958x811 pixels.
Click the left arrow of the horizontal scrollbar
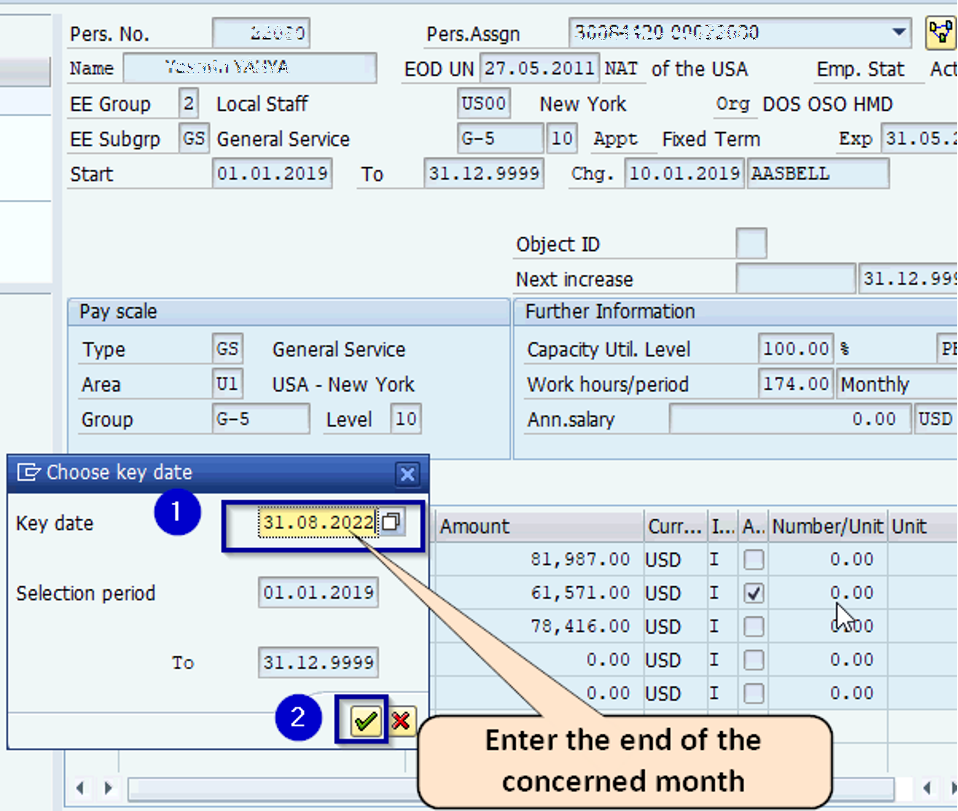(80, 787)
